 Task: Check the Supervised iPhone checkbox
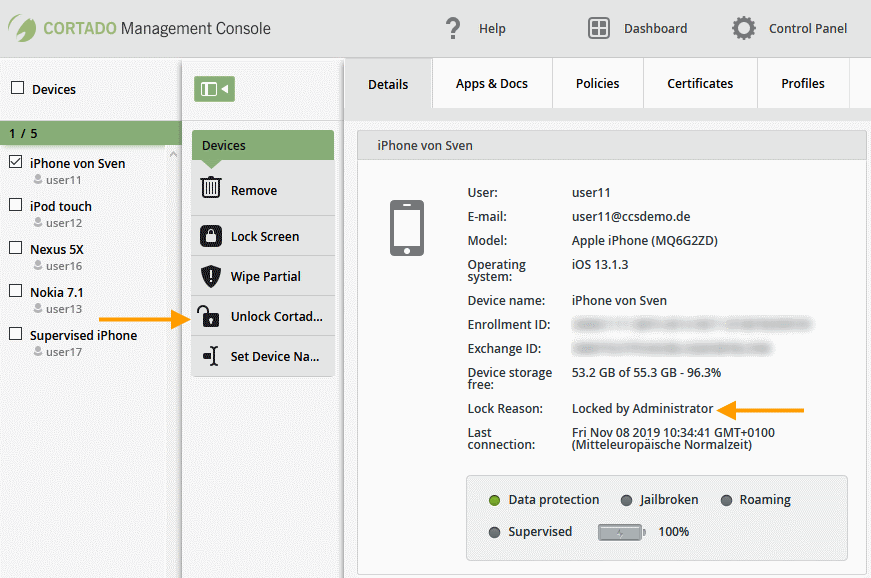[x=16, y=334]
